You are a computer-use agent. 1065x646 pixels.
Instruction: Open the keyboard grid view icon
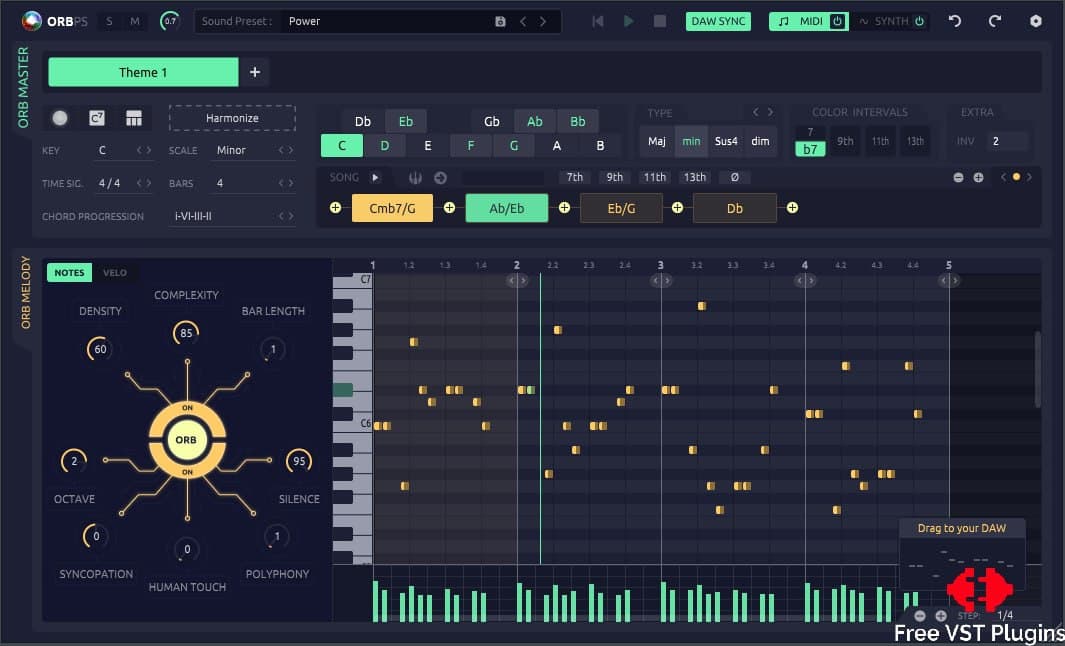click(134, 118)
